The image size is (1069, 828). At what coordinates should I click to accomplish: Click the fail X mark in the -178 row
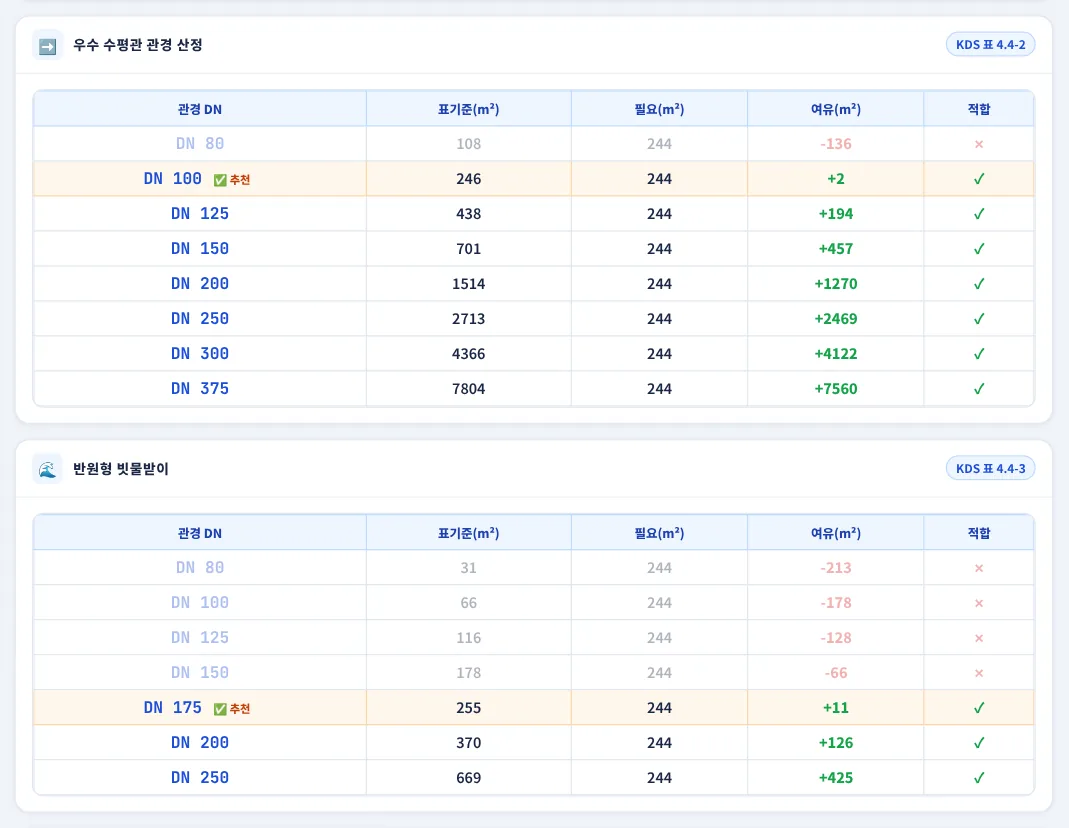[979, 603]
